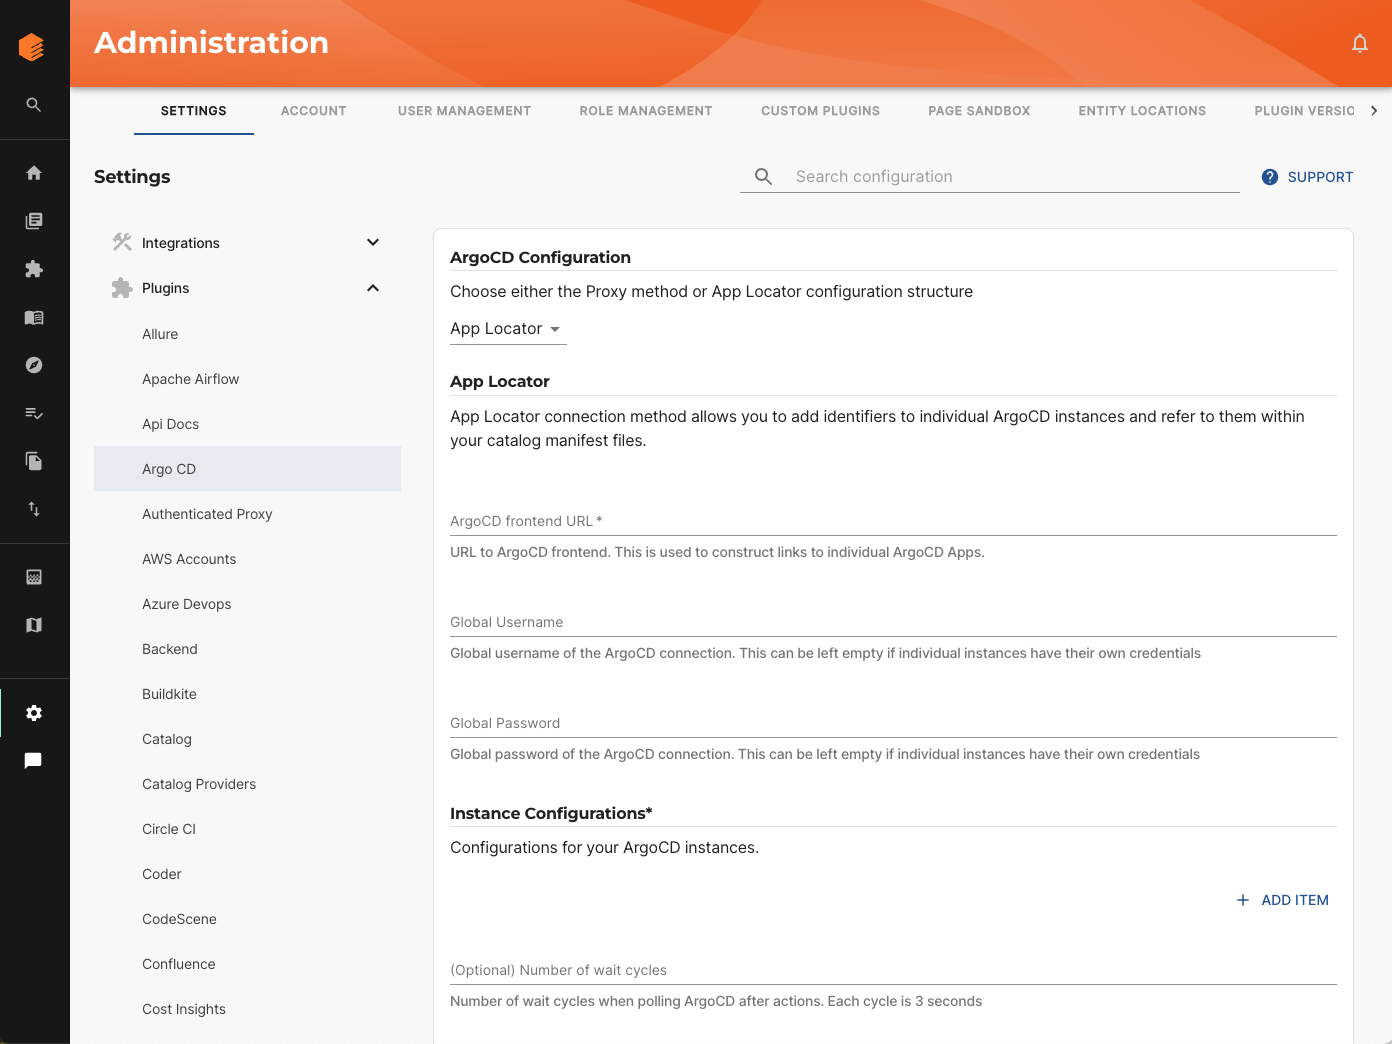
Task: Open the Page Sandbox tab
Action: coord(979,111)
